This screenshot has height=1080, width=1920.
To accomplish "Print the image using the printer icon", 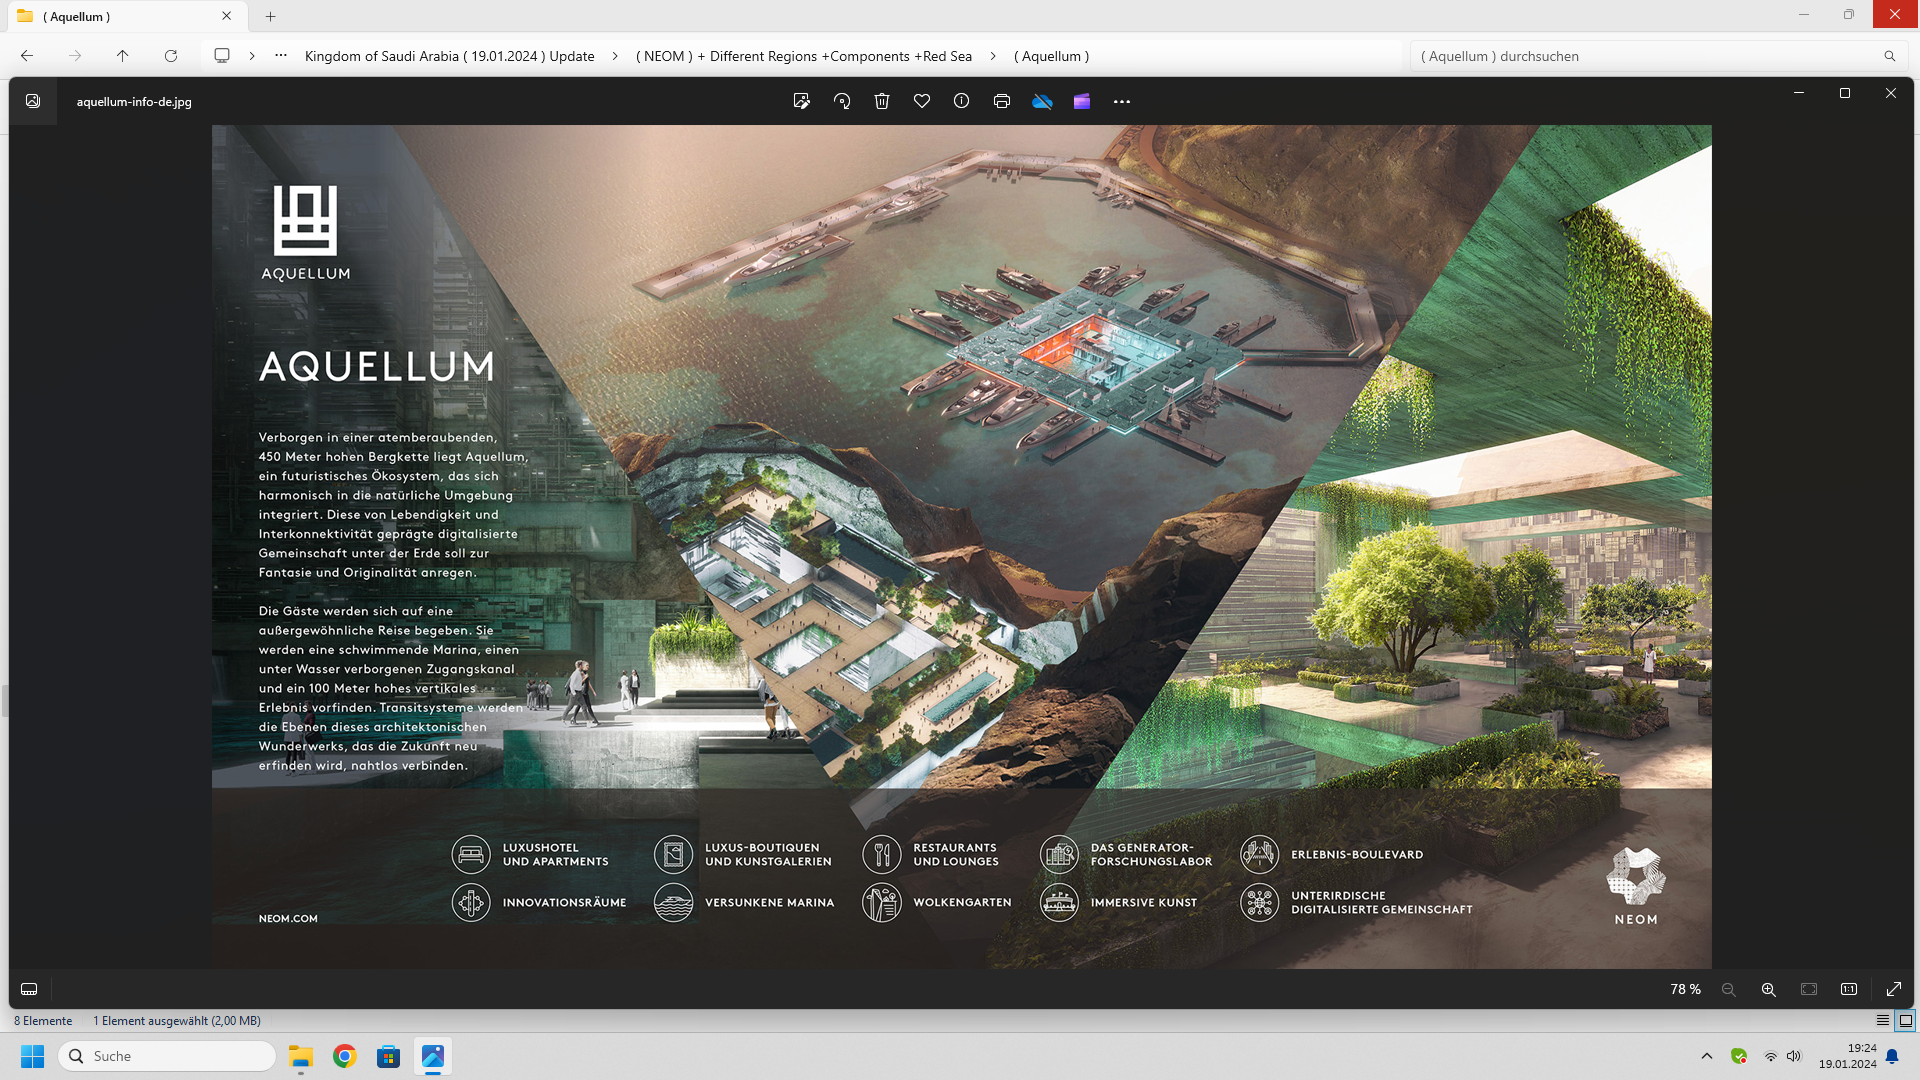I will coord(1002,101).
